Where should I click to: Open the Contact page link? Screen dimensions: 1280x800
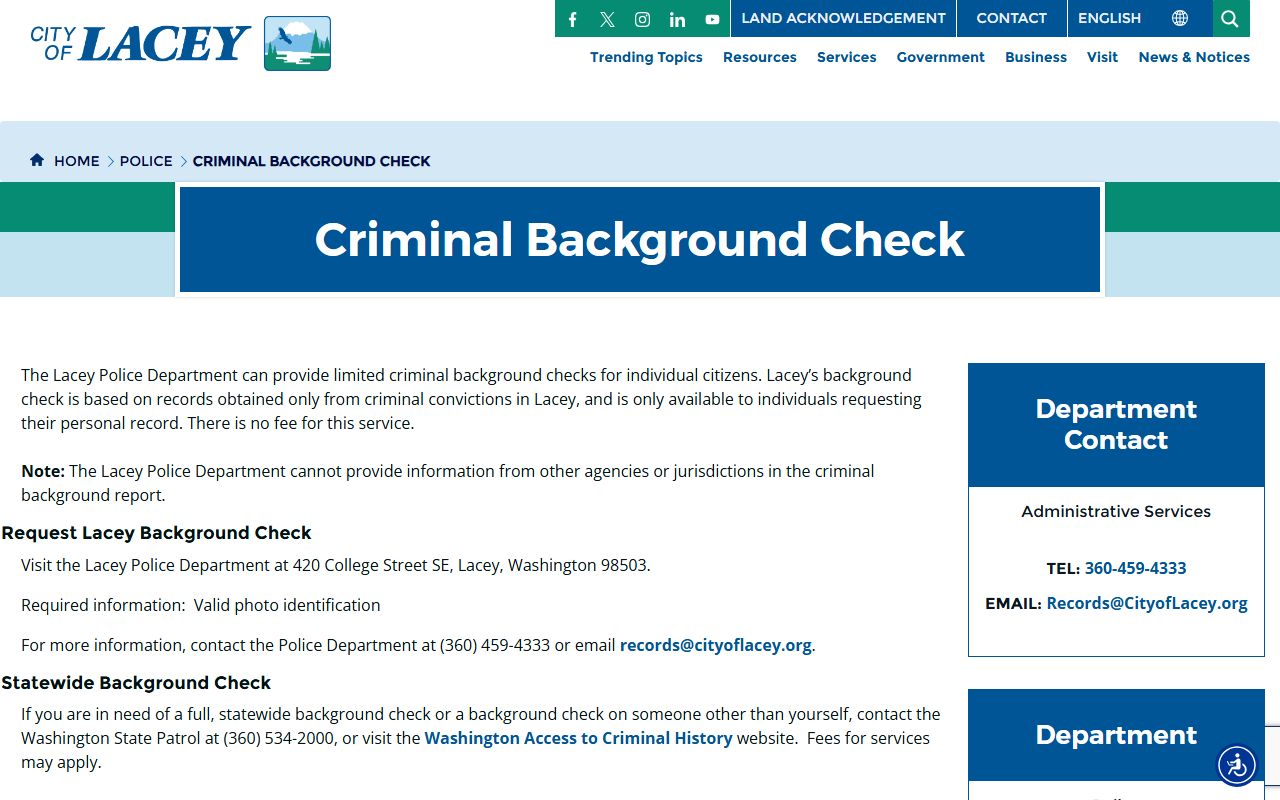tap(1011, 18)
